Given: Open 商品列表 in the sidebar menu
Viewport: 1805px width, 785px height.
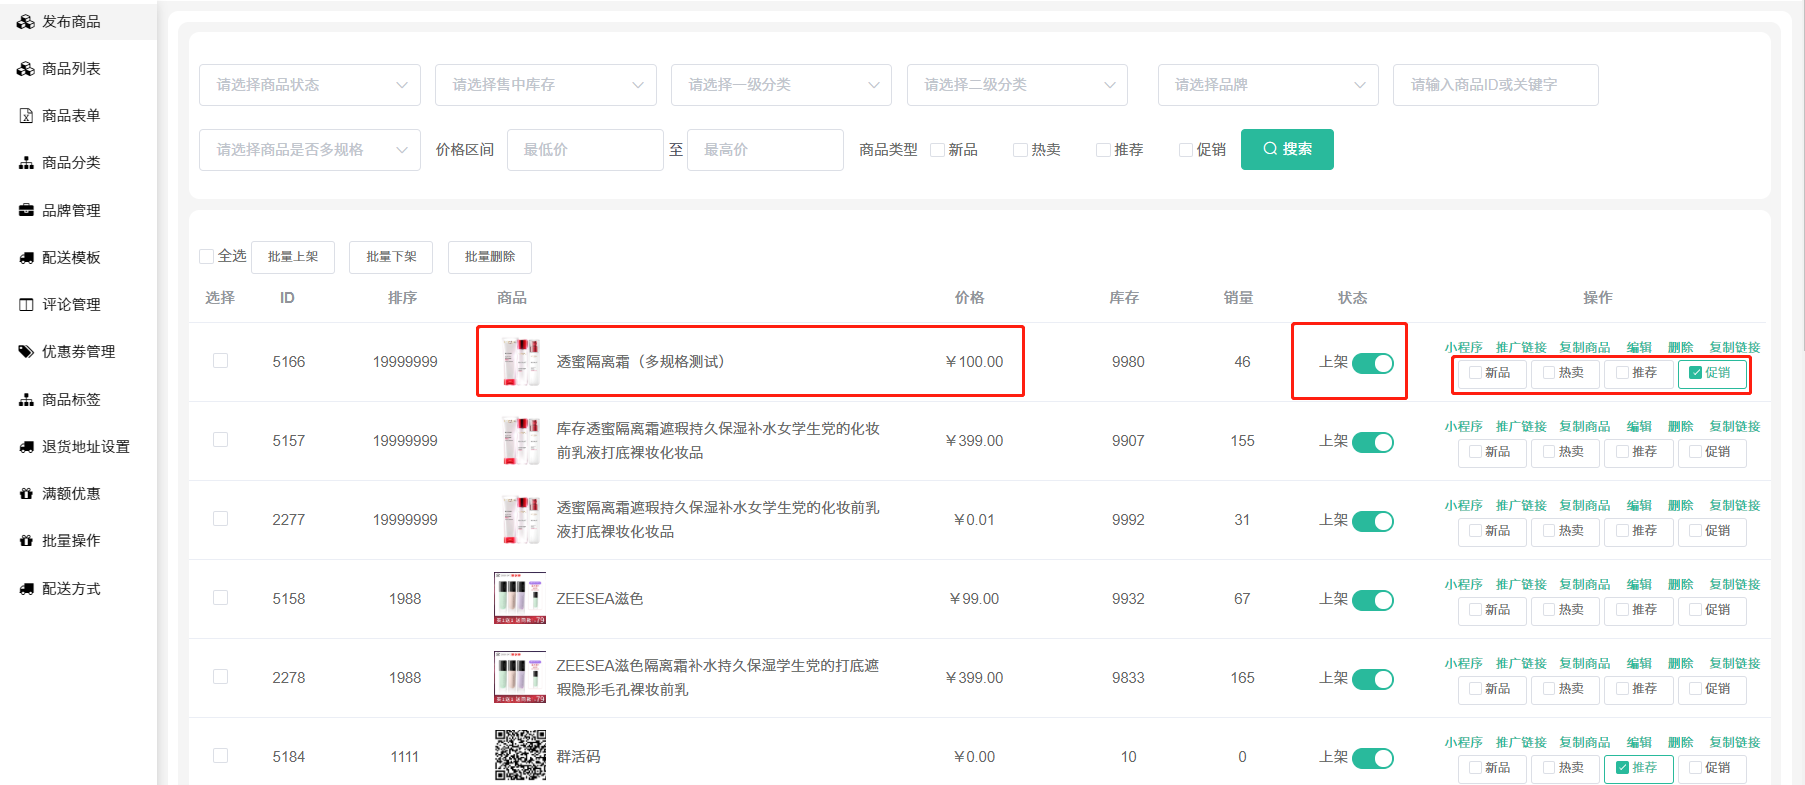Looking at the screenshot, I should (x=71, y=69).
